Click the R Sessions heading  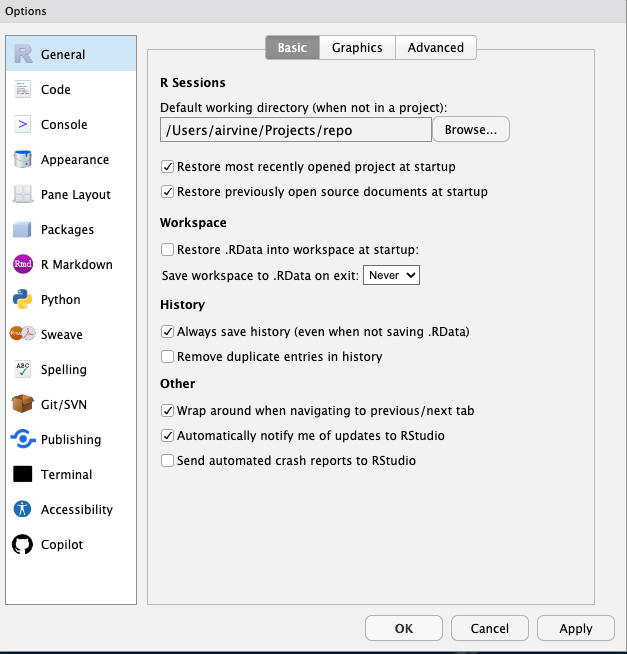193,83
